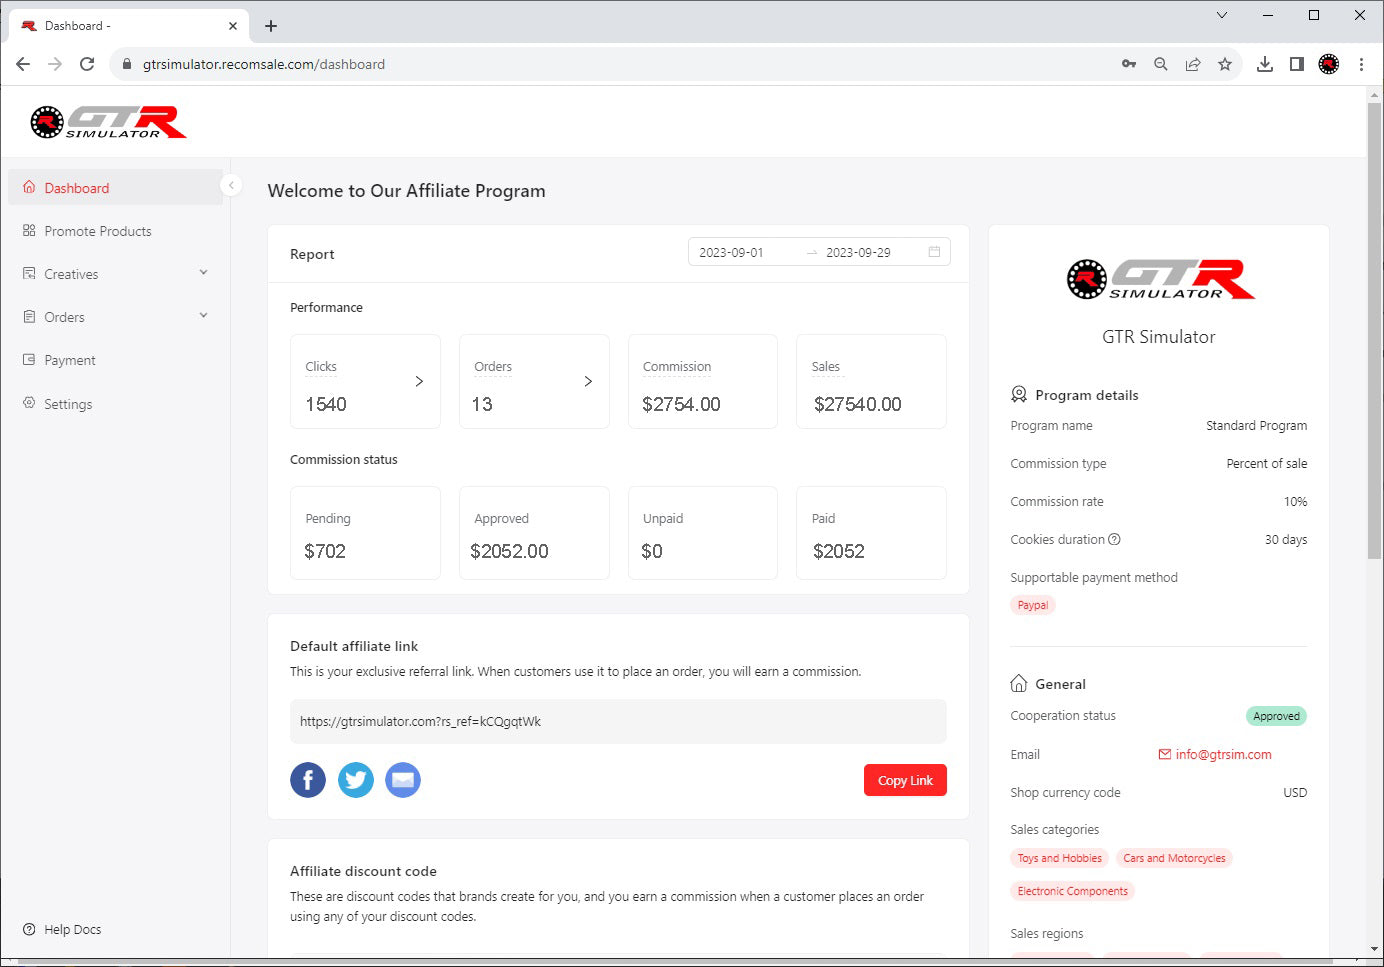Open Help Docs link
This screenshot has width=1384, height=967.
point(72,929)
